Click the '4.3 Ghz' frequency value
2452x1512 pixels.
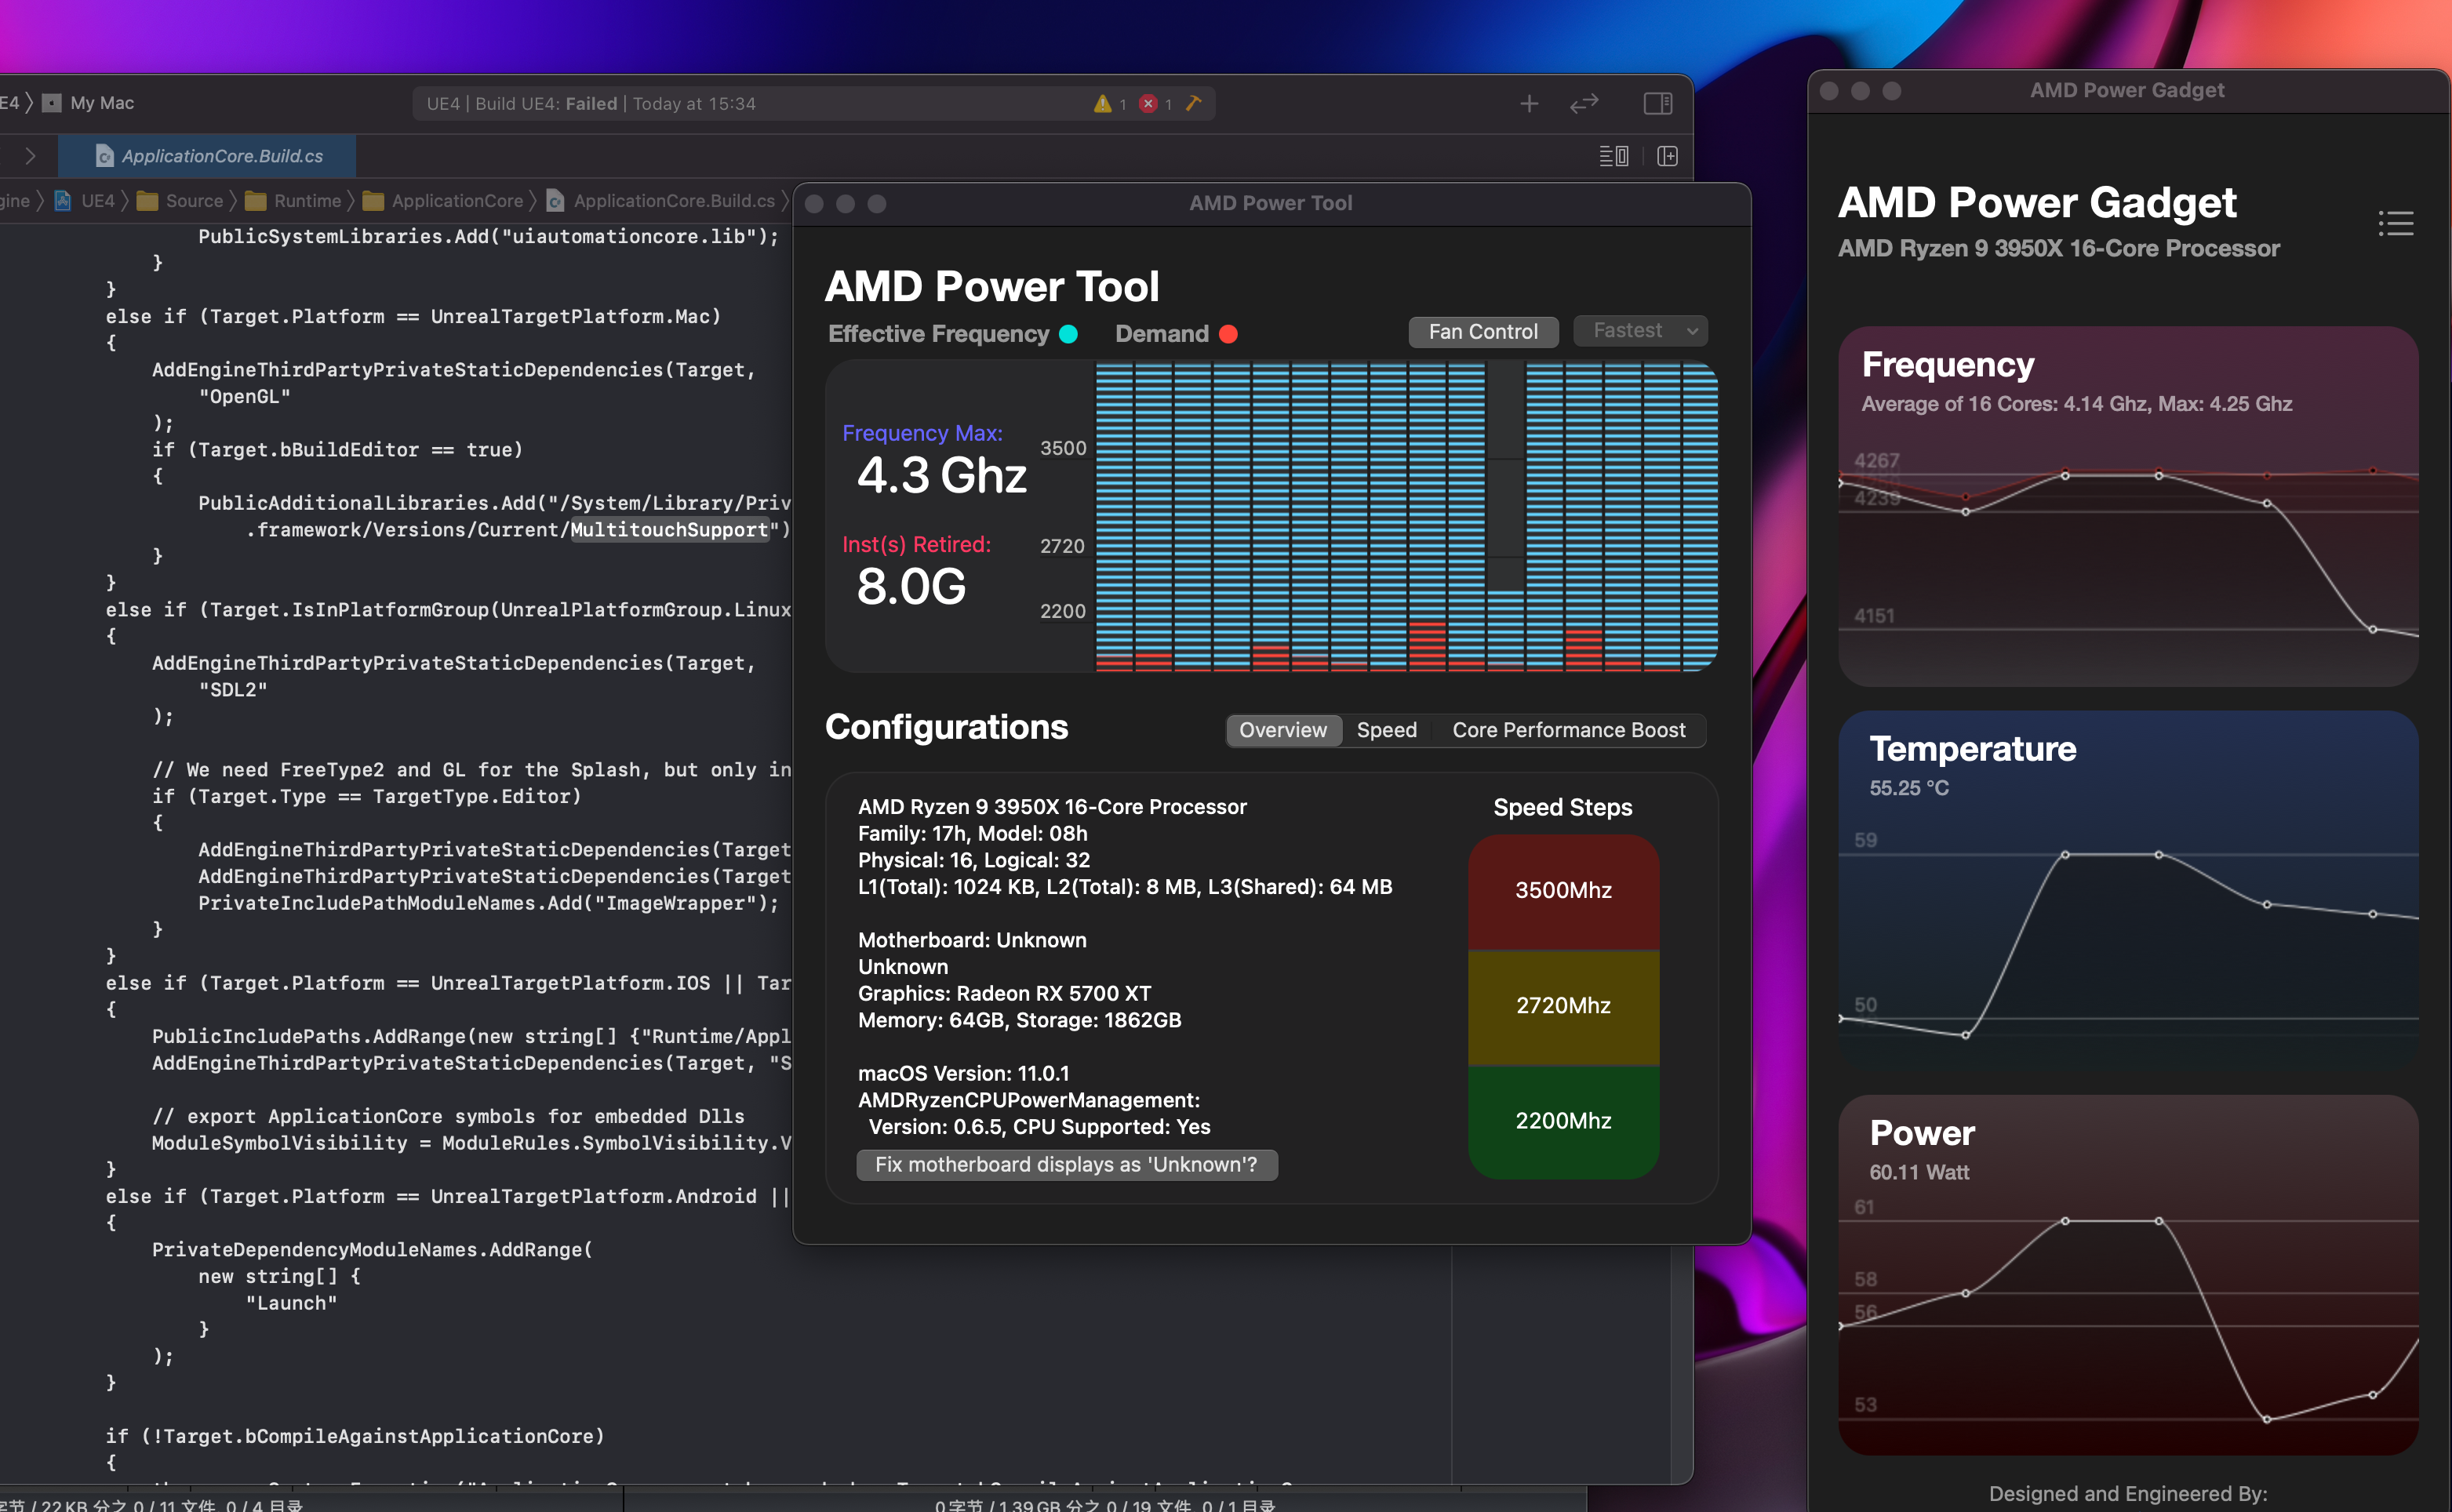click(941, 476)
